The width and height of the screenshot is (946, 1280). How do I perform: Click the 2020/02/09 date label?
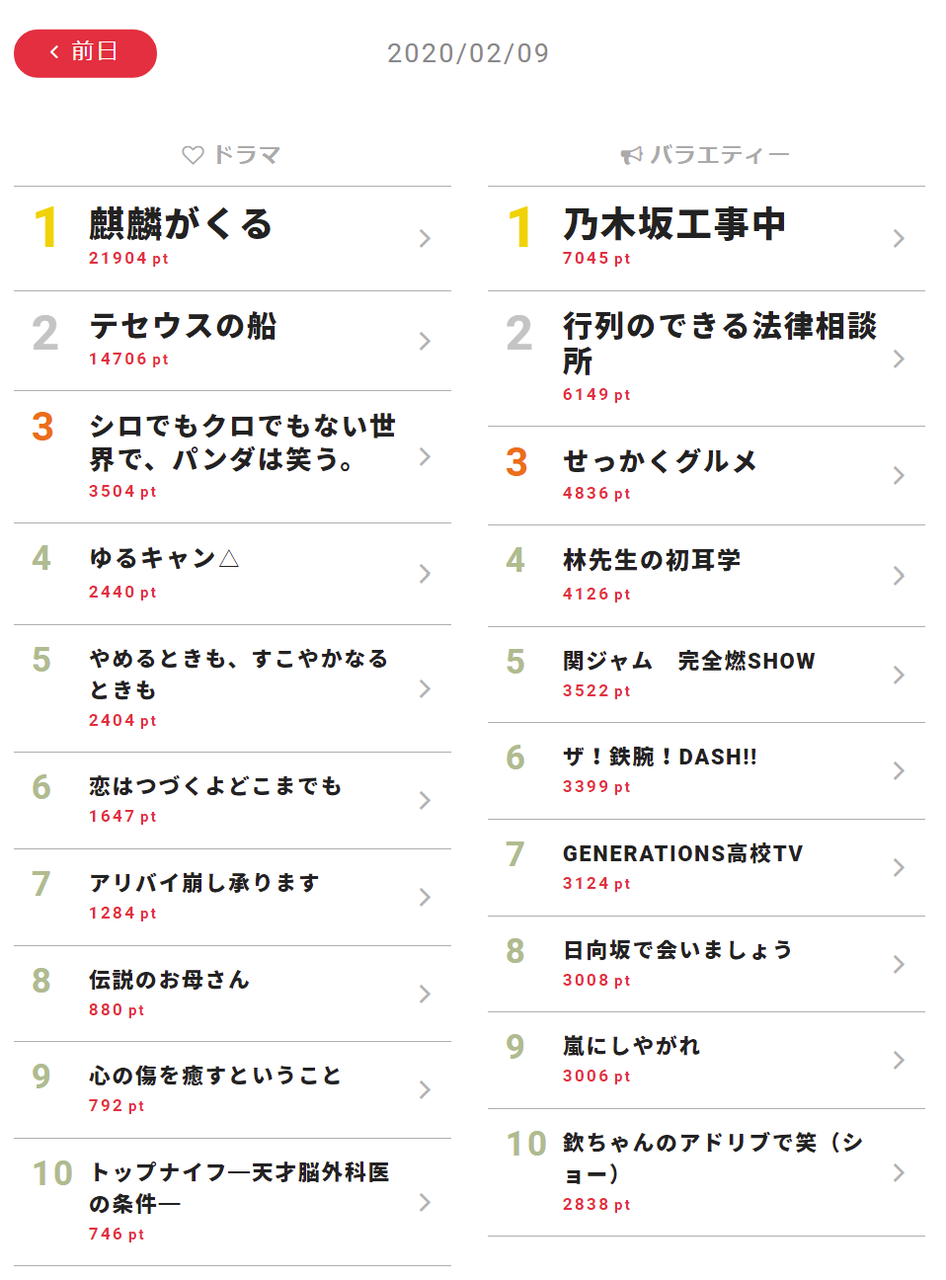coord(468,53)
